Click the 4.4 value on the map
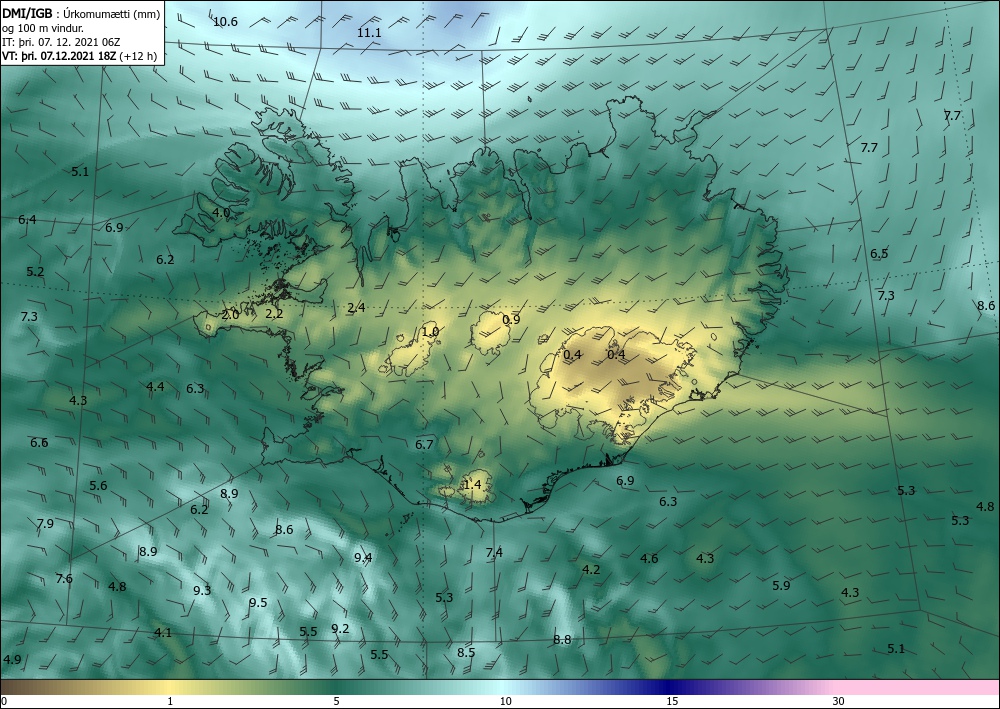The width and height of the screenshot is (1000, 709). (155, 386)
